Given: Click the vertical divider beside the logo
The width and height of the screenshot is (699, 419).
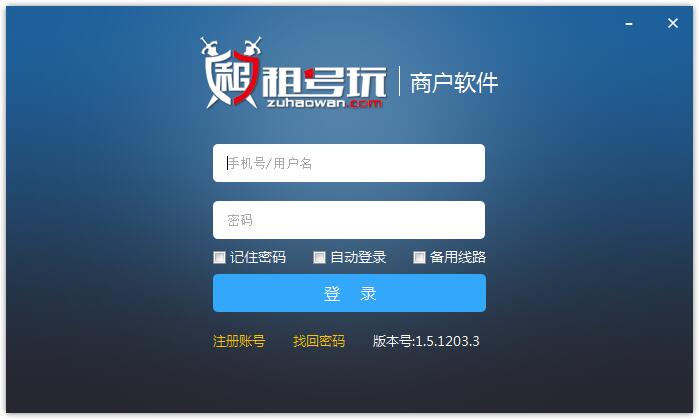Looking at the screenshot, I should click(x=399, y=81).
